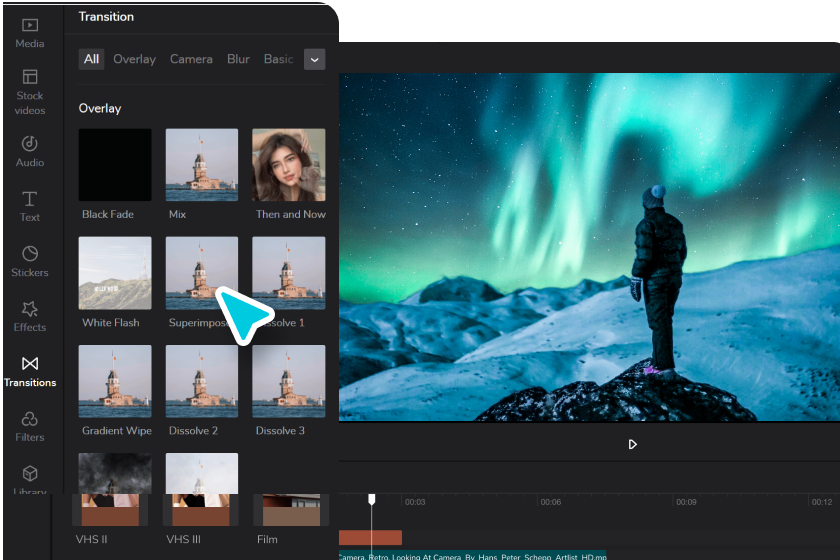Select the VHS II effect thumbnail
Screen dimensions: 840x560
point(110,510)
